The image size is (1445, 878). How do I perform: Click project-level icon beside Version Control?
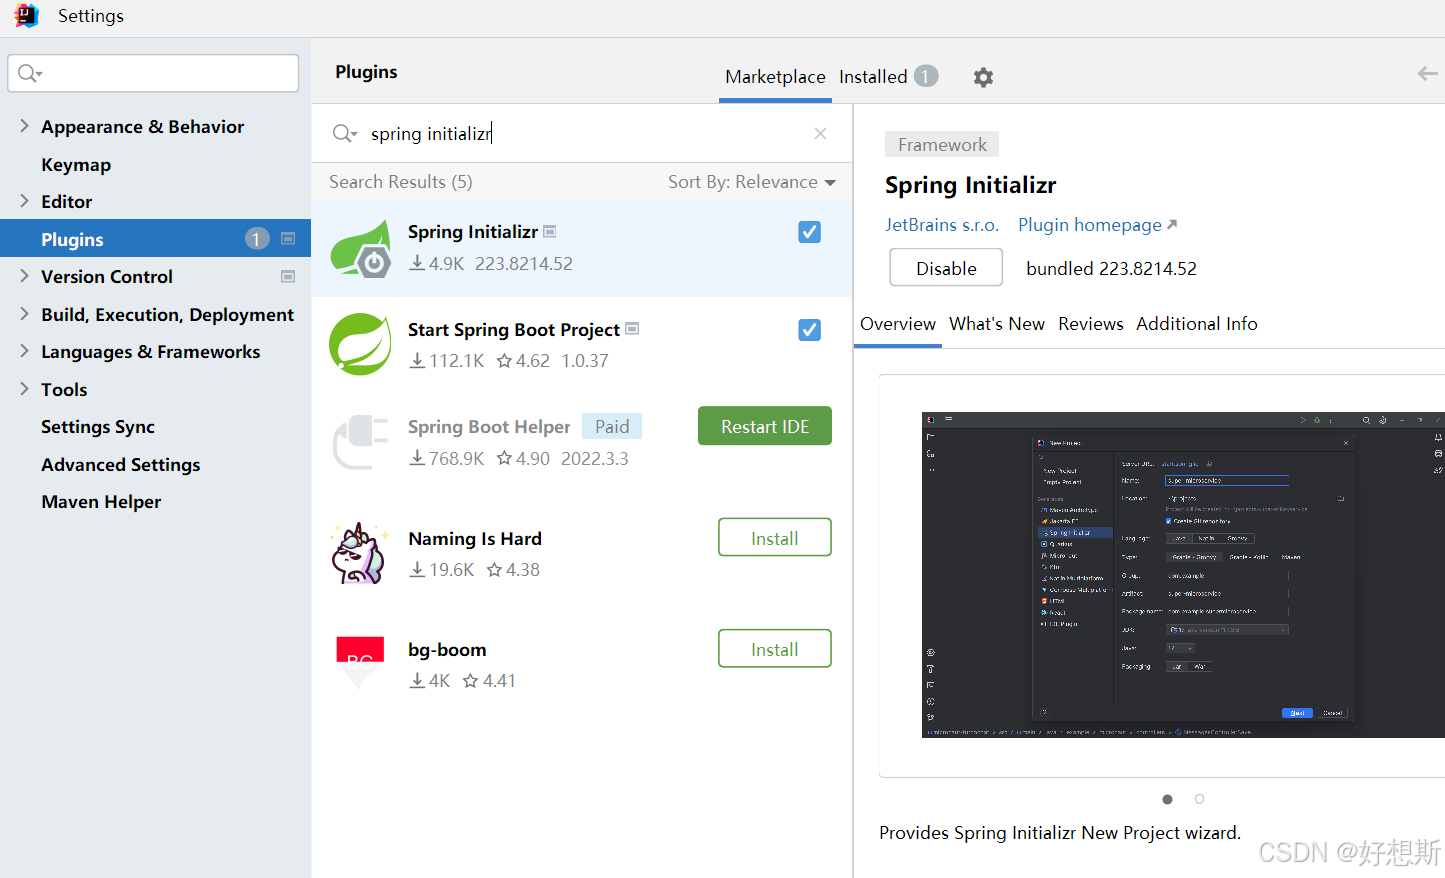tap(288, 276)
